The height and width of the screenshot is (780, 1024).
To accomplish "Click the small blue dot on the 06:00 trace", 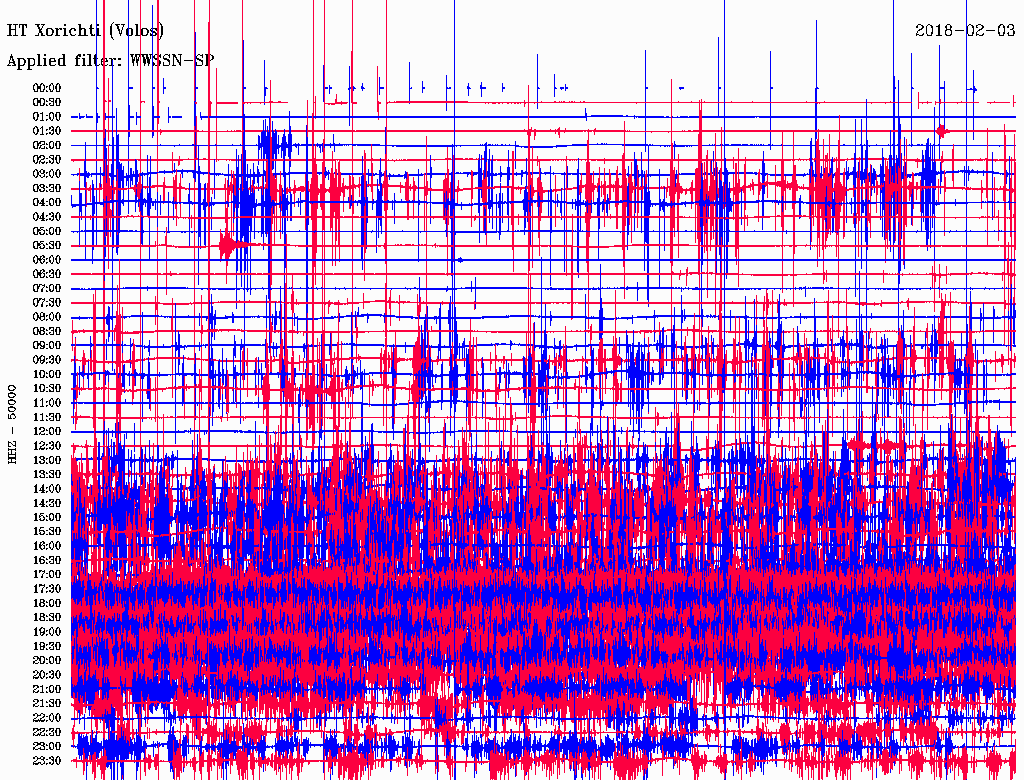I will 459,260.
